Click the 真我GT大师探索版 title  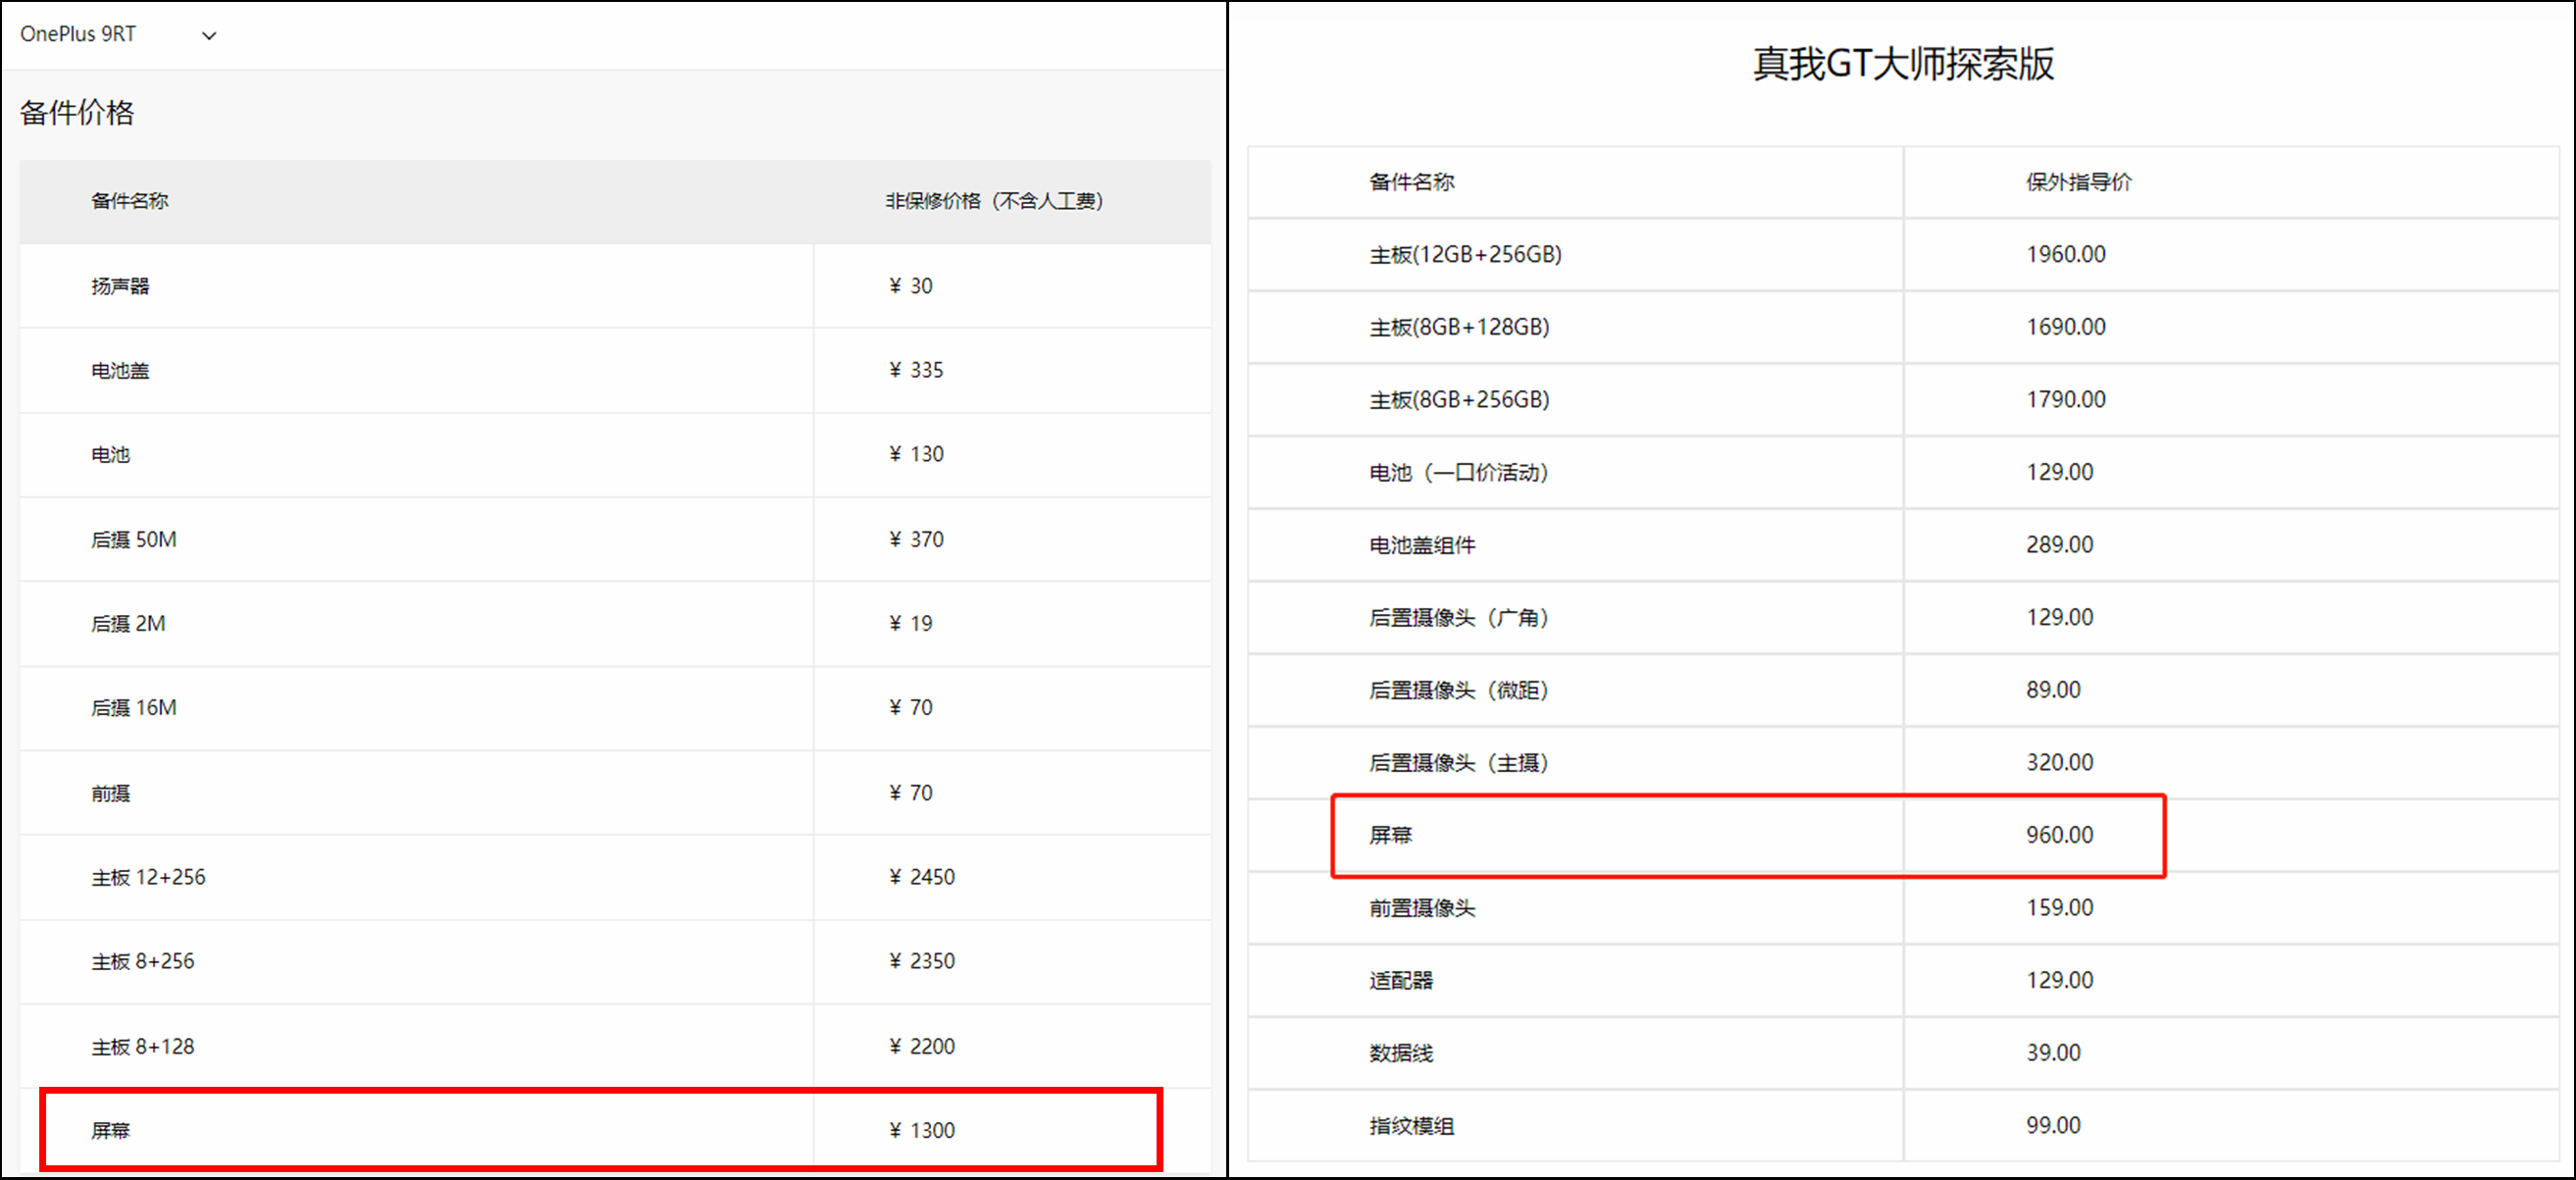point(1903,64)
